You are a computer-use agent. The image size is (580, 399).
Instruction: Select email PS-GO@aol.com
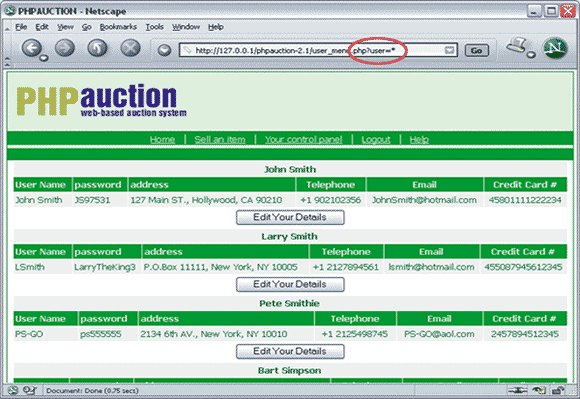click(439, 334)
